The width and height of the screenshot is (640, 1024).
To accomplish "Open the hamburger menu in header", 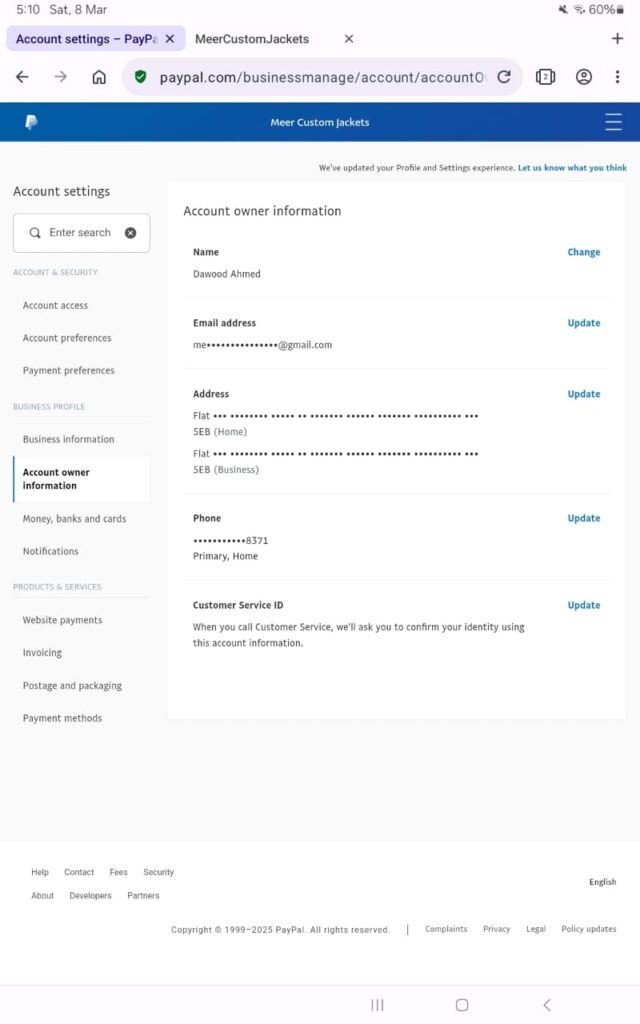I will point(613,122).
